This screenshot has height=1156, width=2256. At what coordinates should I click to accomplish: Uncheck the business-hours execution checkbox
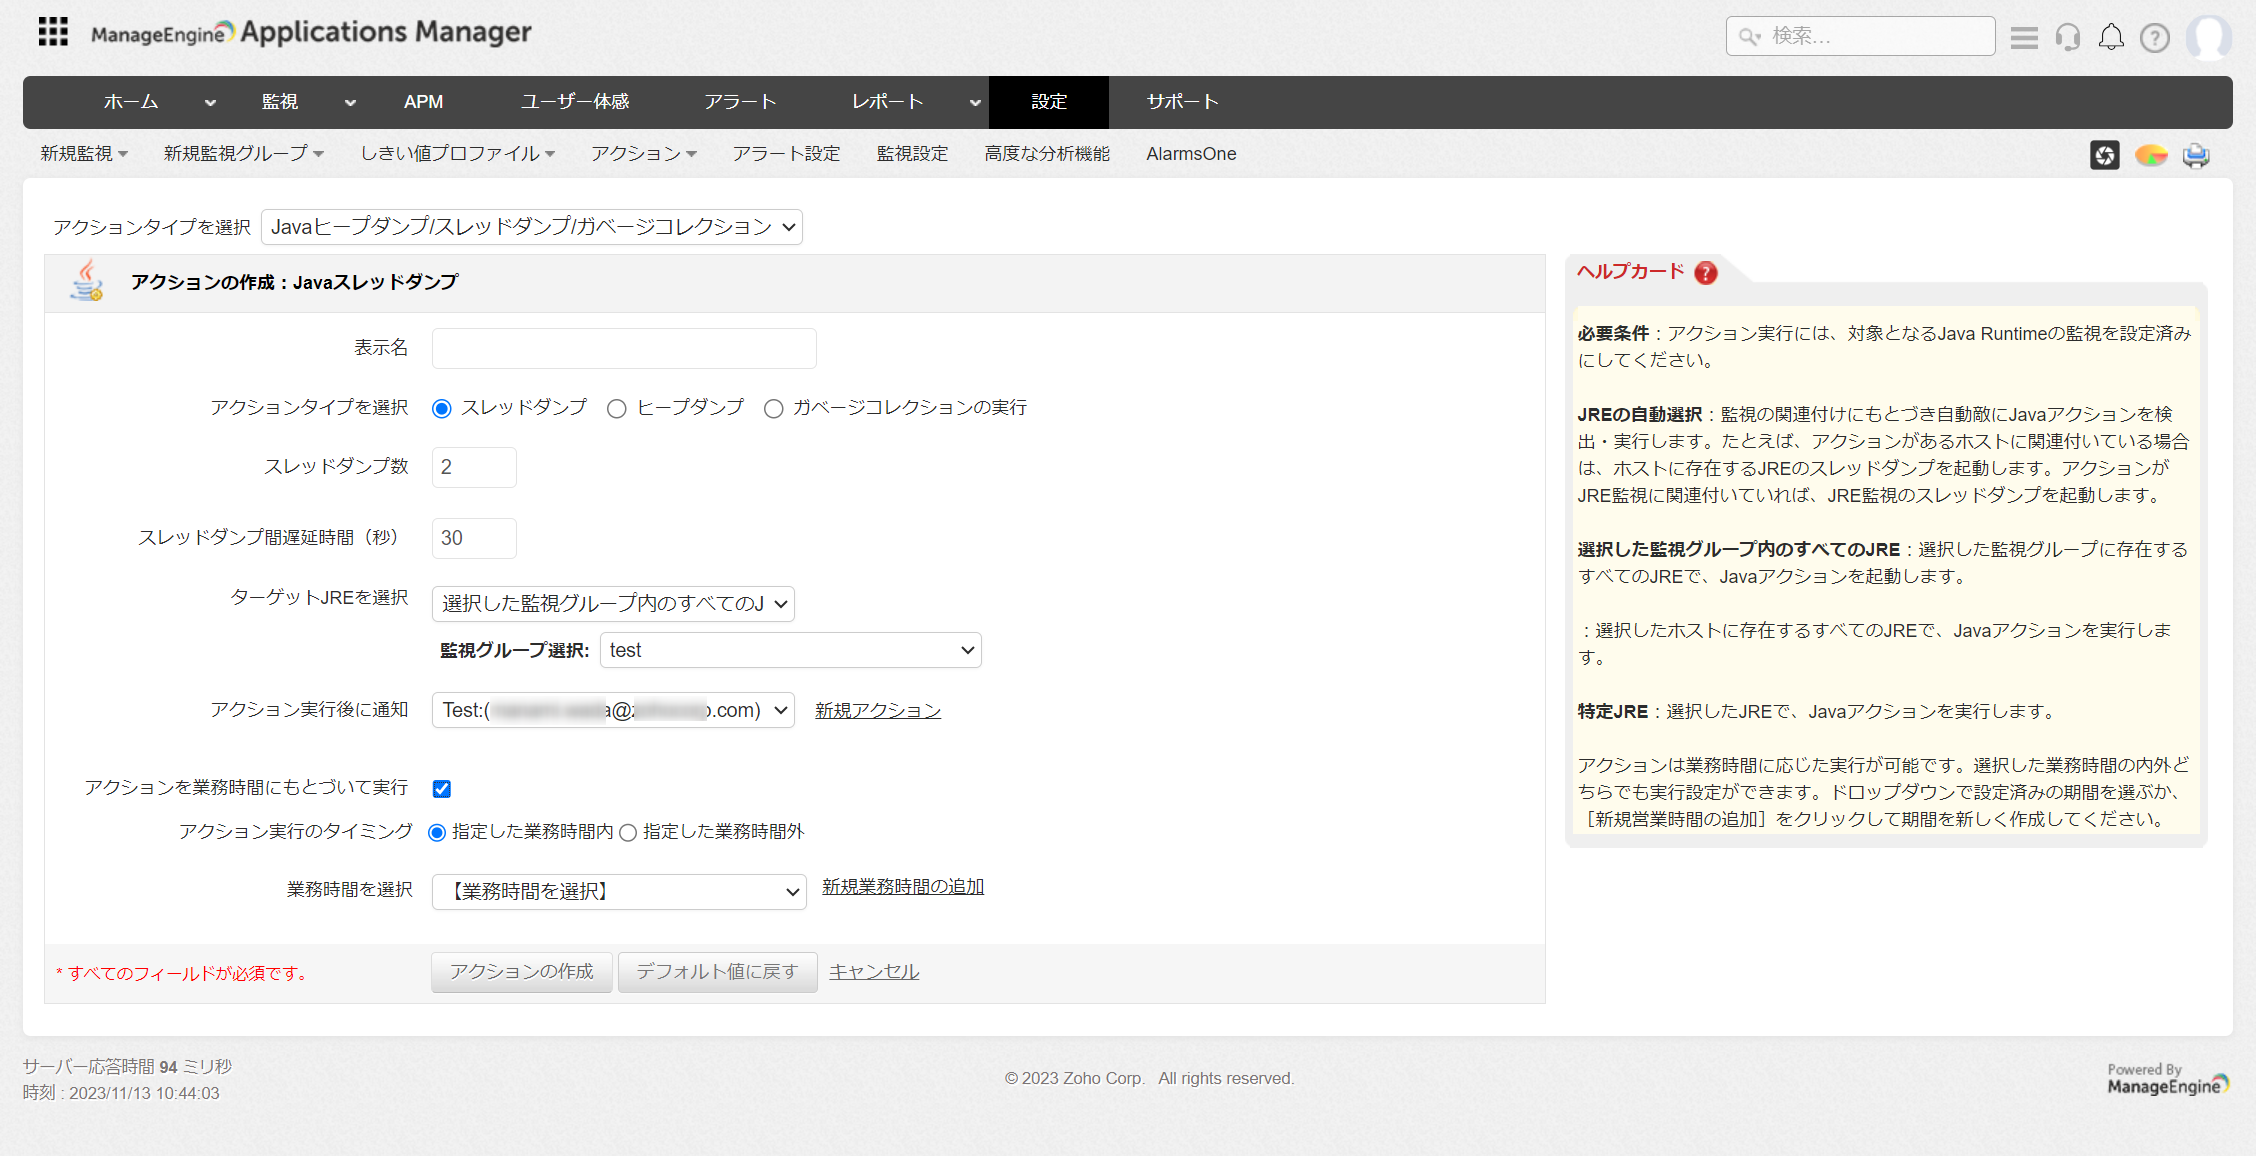[x=442, y=789]
